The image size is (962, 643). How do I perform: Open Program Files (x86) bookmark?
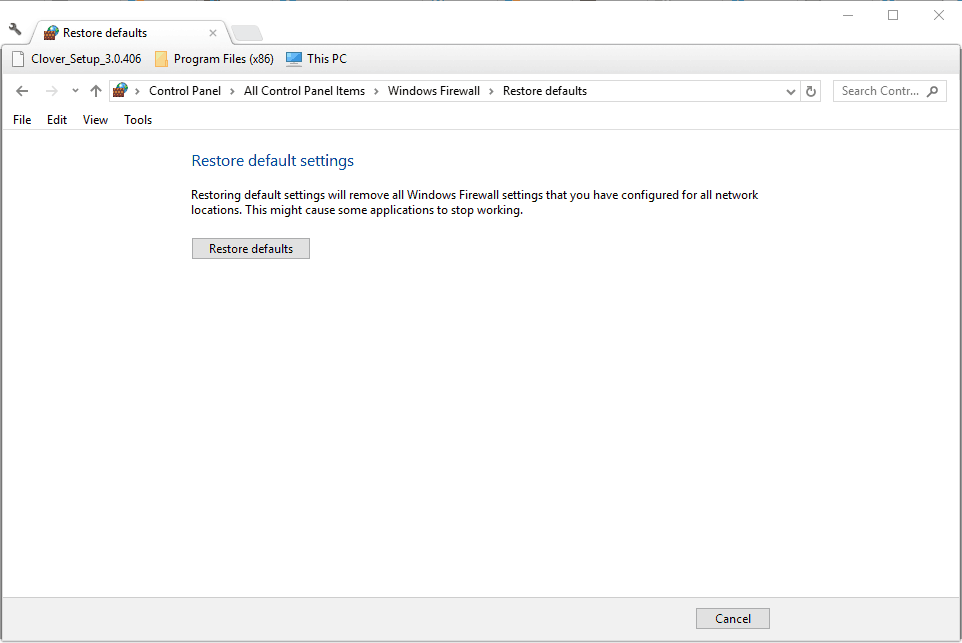pyautogui.click(x=214, y=59)
